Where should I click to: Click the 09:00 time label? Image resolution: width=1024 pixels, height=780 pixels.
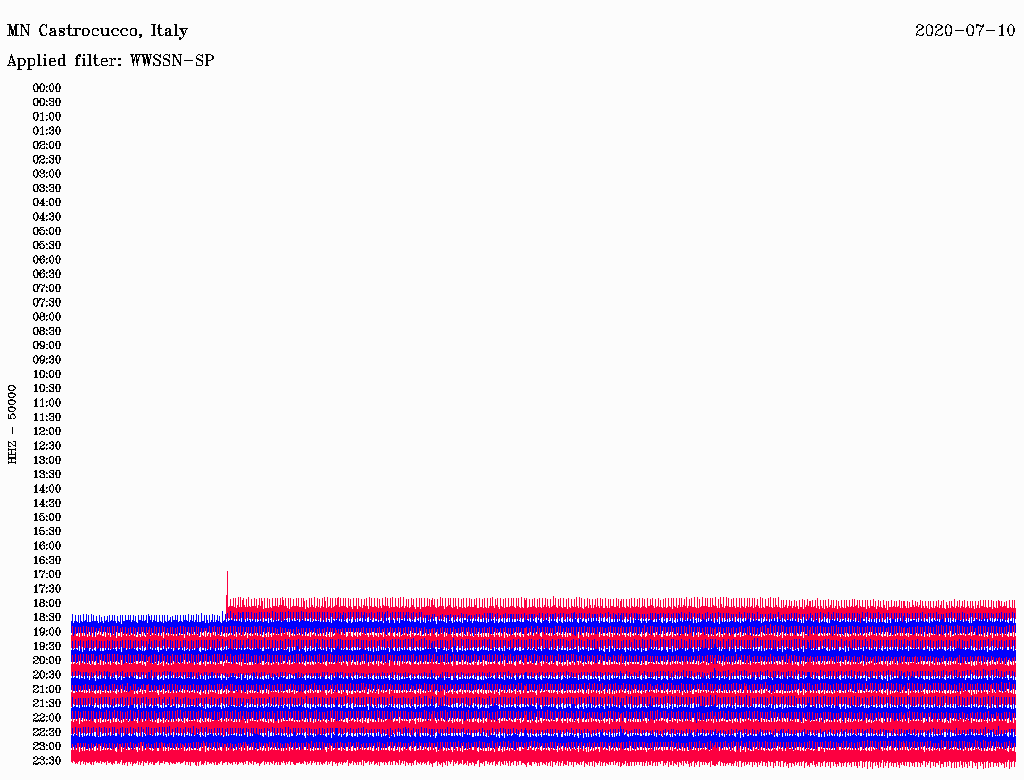tap(47, 346)
